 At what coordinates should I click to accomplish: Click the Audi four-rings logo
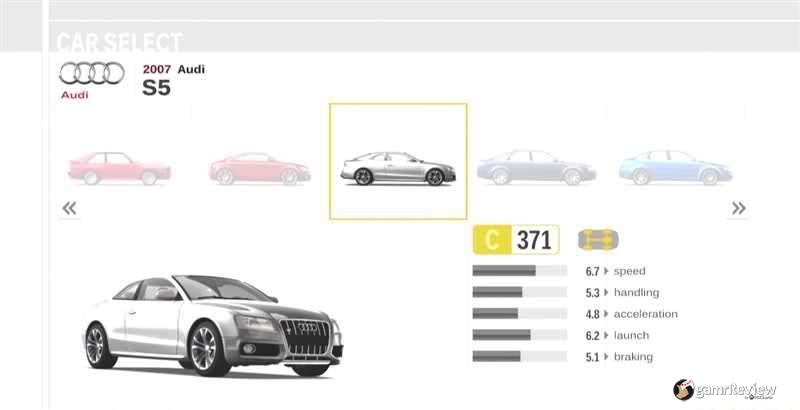(x=92, y=73)
